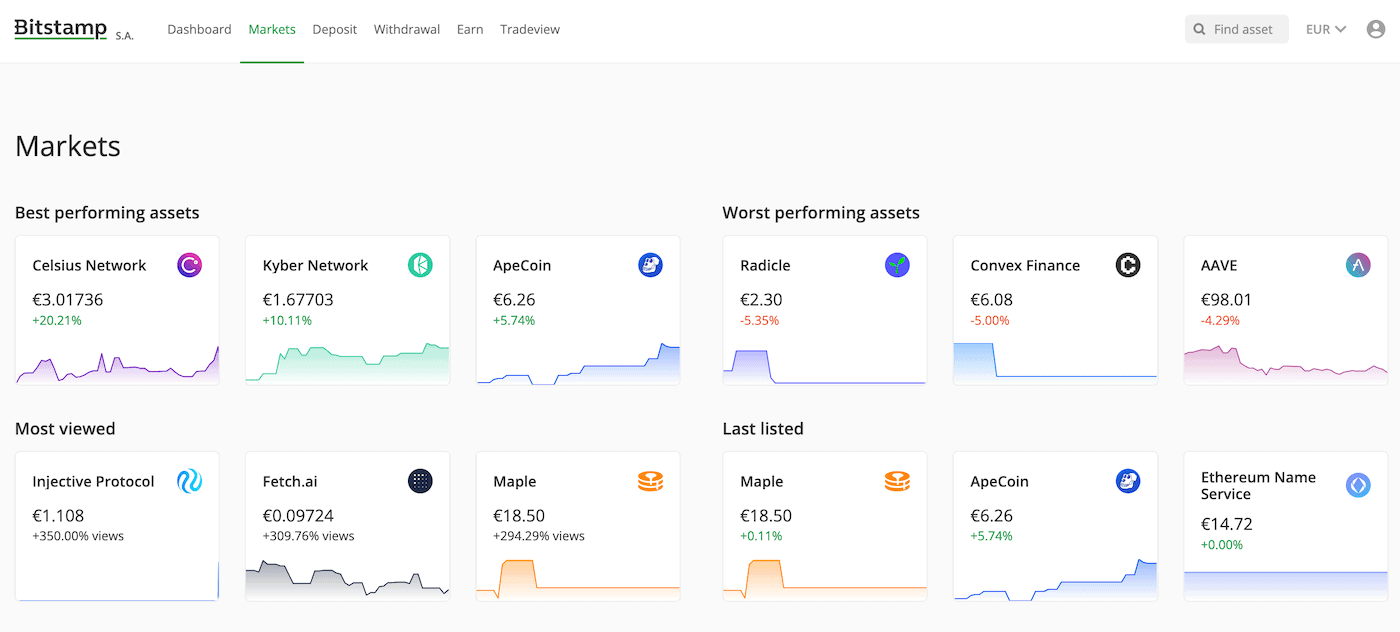Viewport: 1400px width, 632px height.
Task: Click the Convex price €6.08
Action: (x=992, y=299)
